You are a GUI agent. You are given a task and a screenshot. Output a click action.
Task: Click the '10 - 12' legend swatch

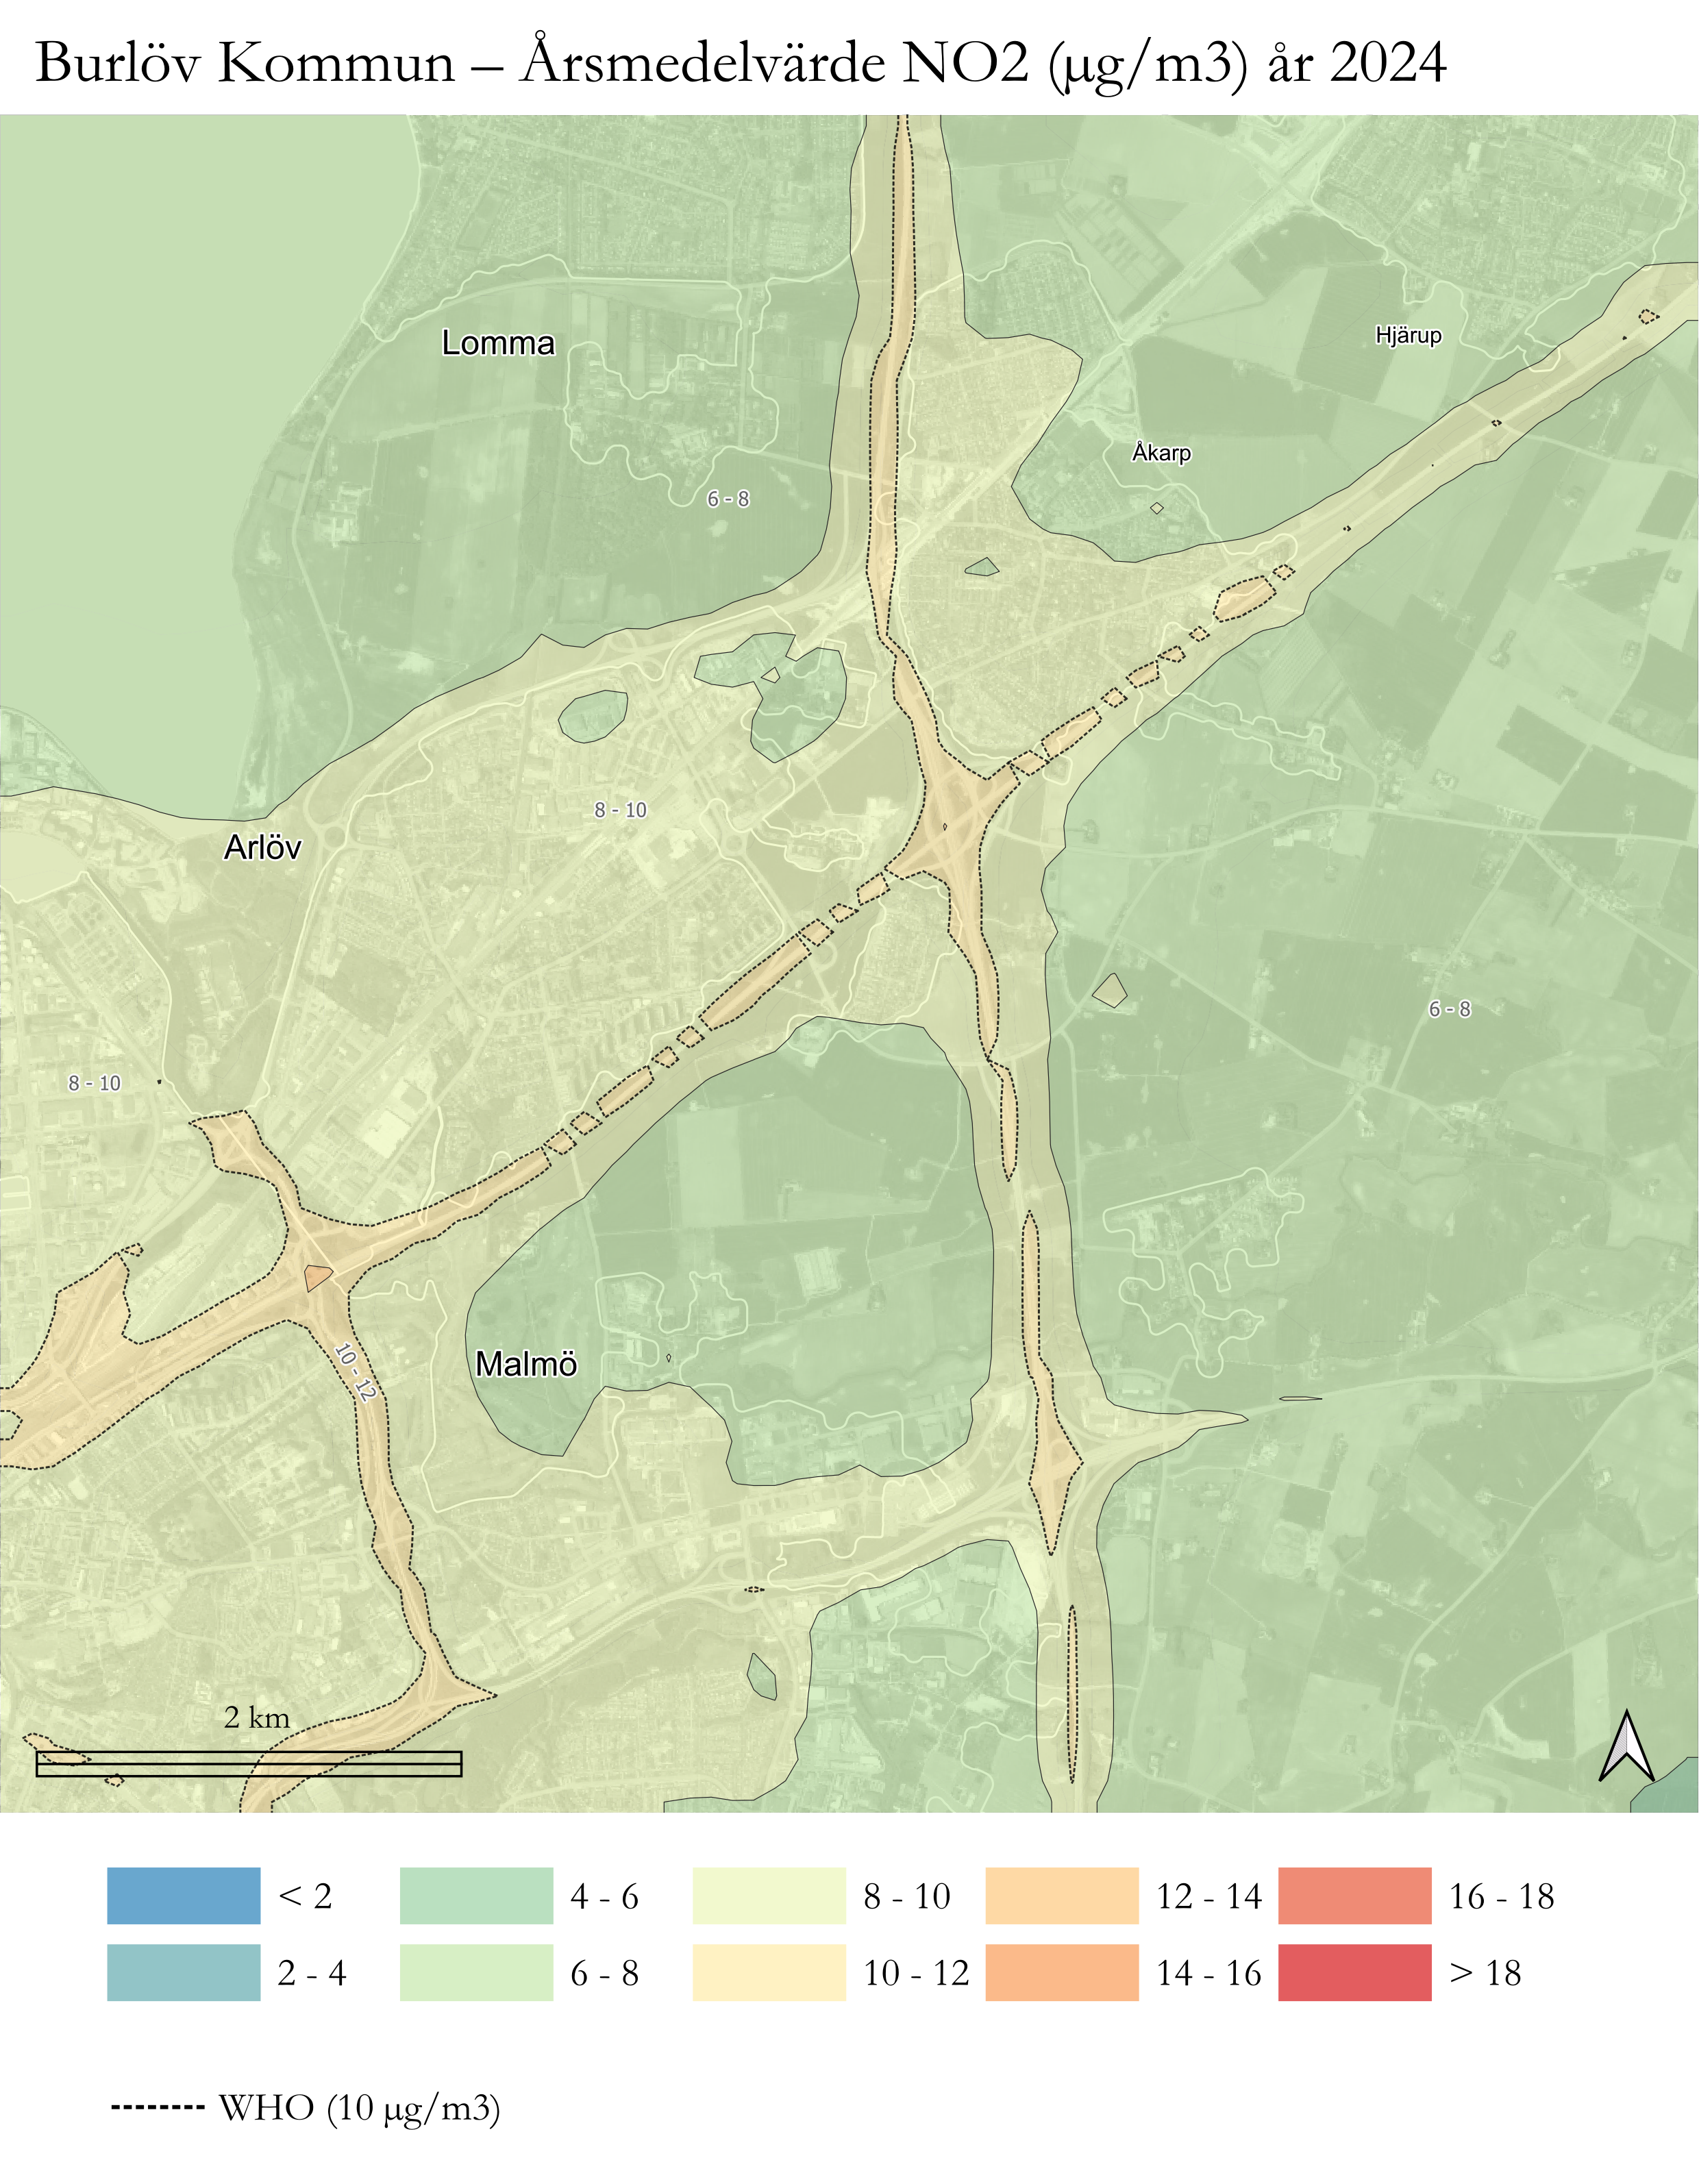(x=769, y=1972)
